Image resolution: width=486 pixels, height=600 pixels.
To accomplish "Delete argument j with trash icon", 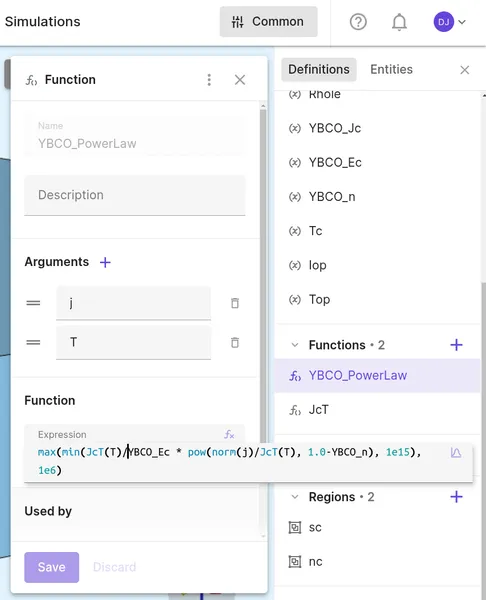I will click(x=235, y=303).
